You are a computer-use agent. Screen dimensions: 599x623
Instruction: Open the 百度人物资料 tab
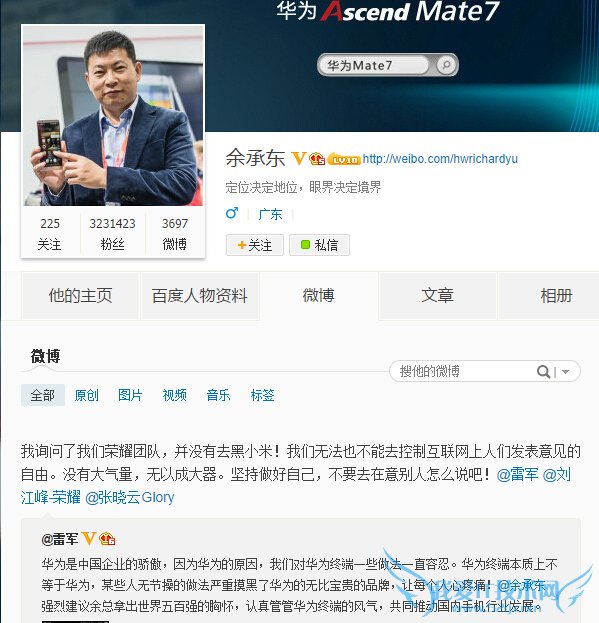(200, 296)
